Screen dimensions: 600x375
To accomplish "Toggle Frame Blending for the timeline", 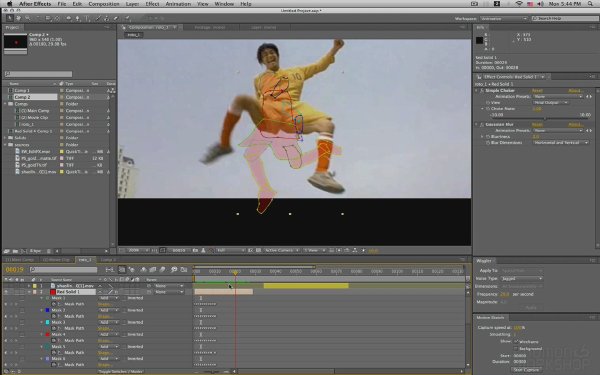I will click(153, 270).
